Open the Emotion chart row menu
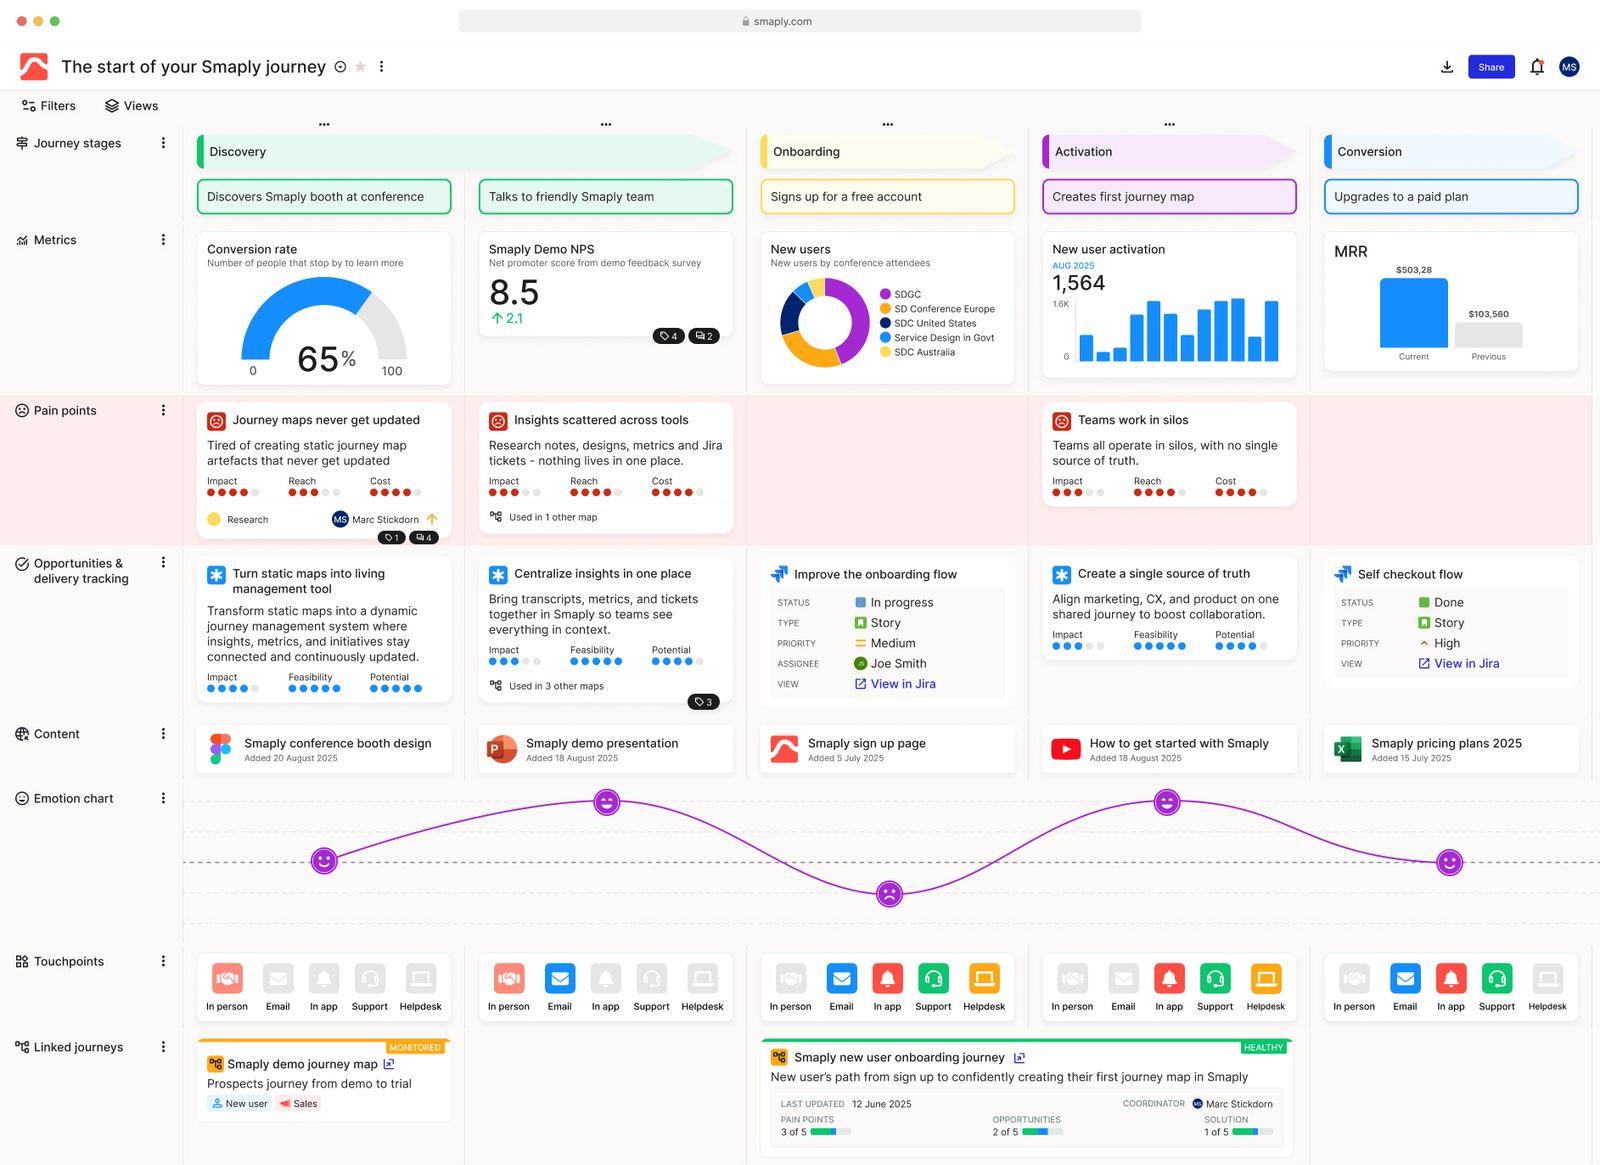 [164, 797]
